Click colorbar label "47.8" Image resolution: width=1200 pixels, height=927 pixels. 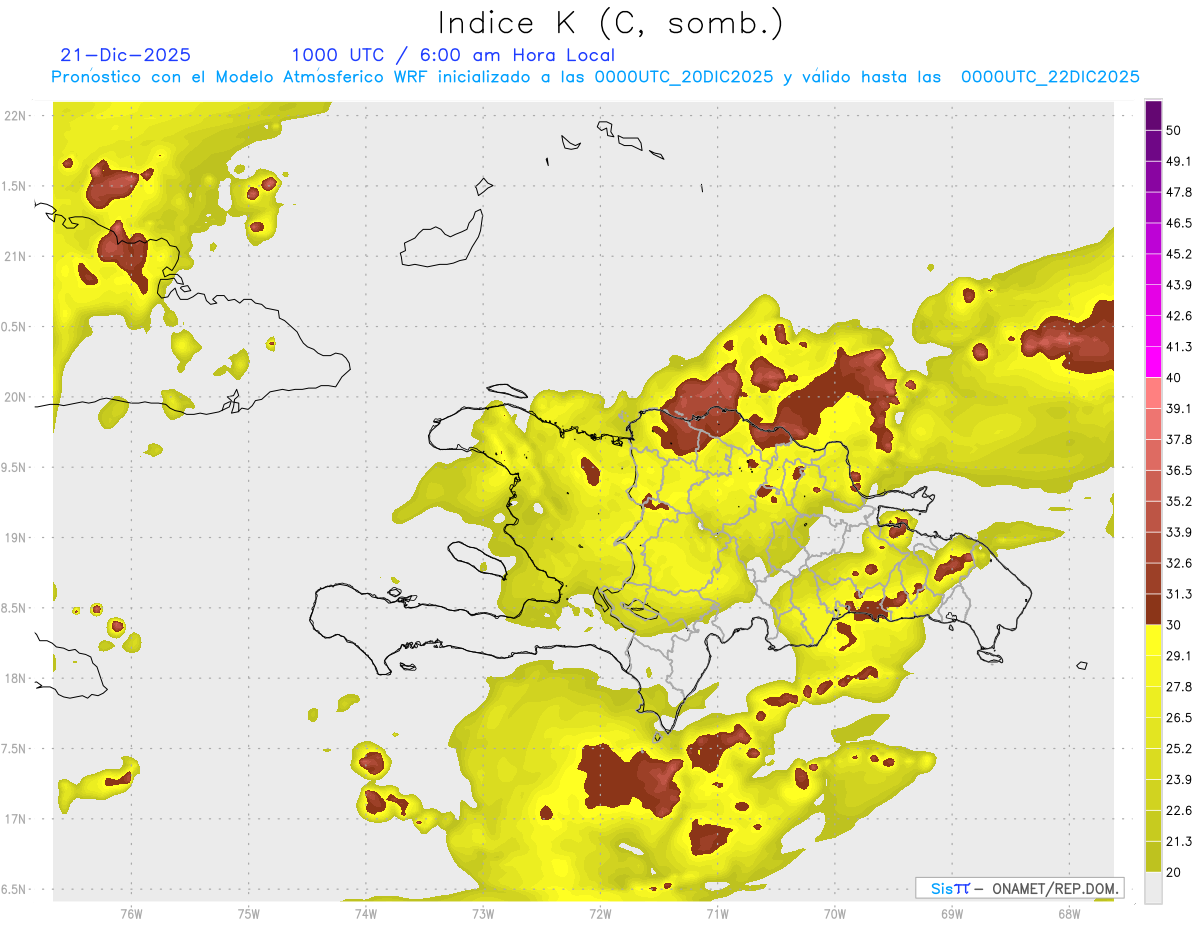coord(1179,192)
